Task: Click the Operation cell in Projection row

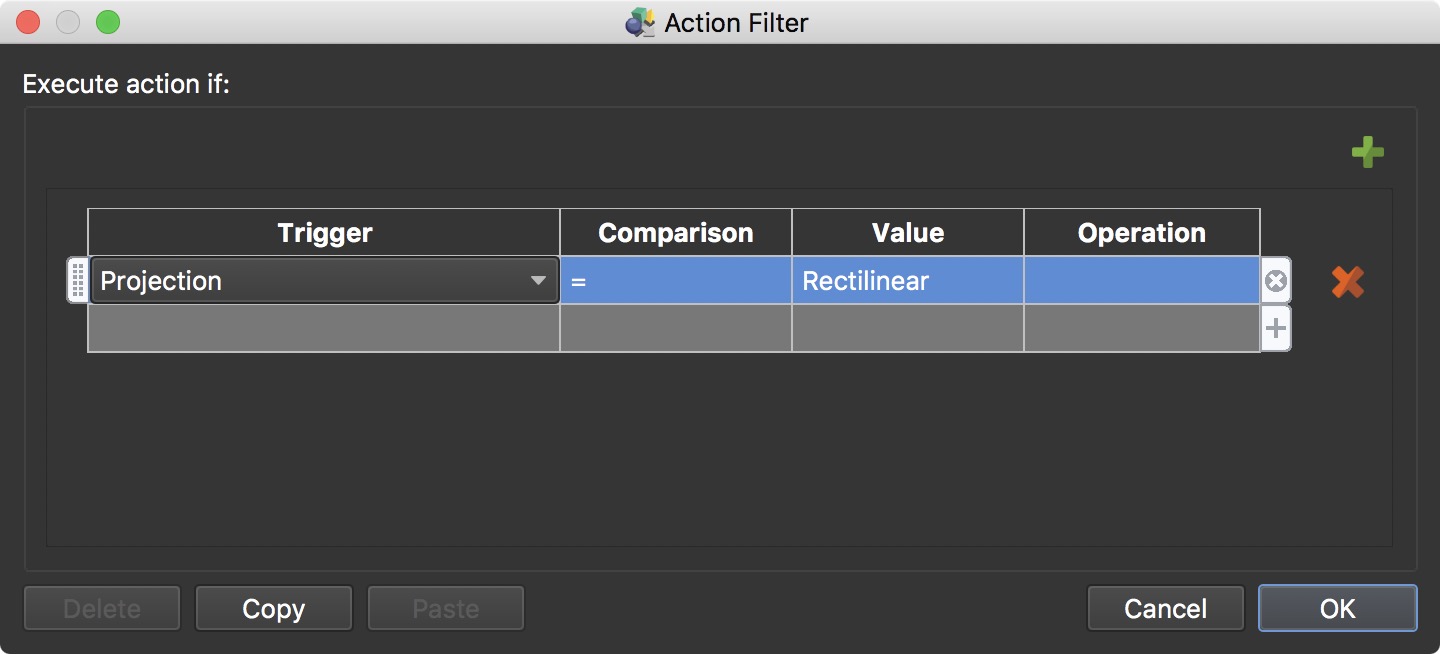Action: coord(1141,281)
